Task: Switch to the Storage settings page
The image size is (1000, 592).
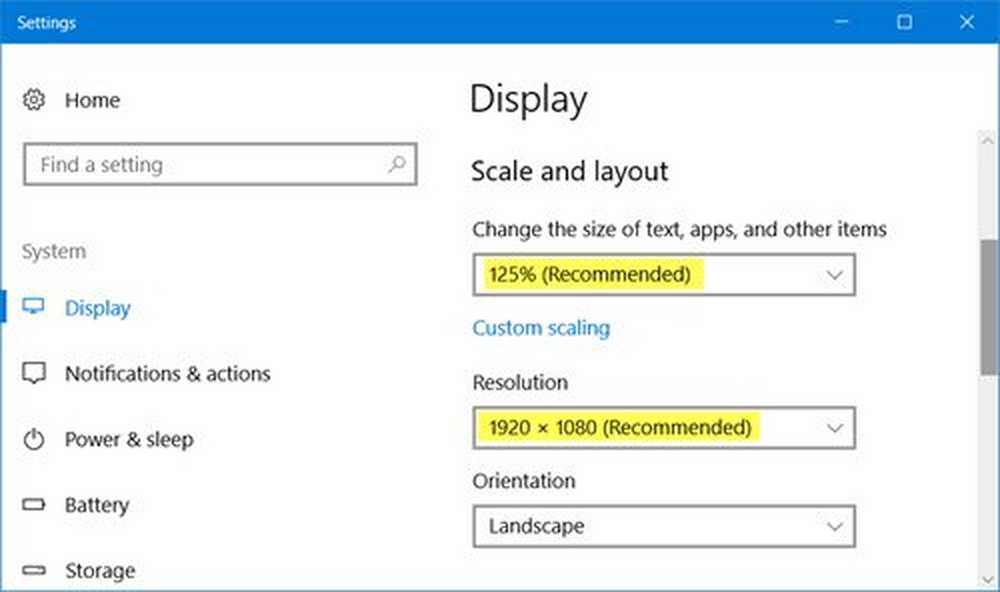Action: pos(100,571)
